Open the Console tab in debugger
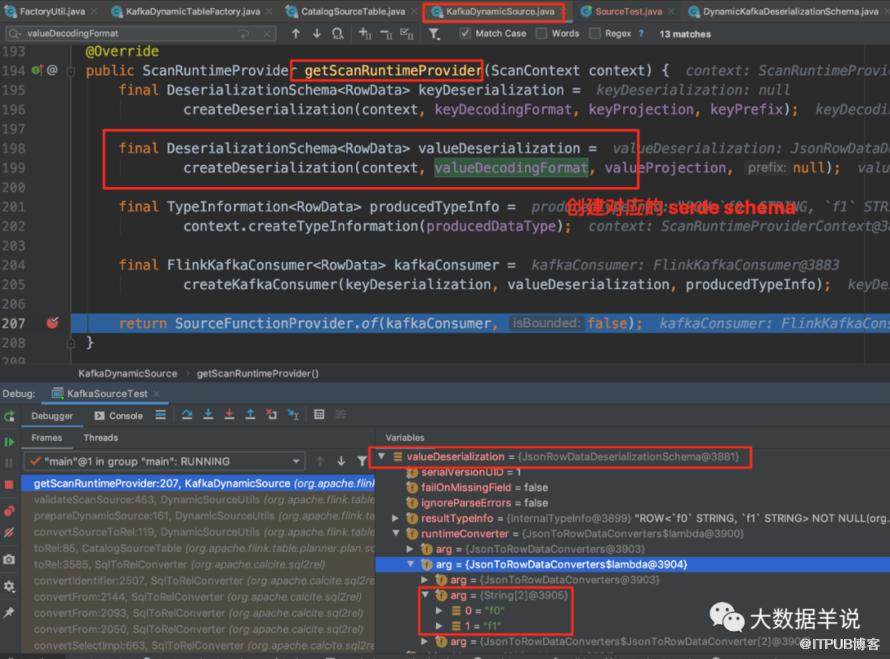The height and width of the screenshot is (659, 890). pyautogui.click(x=119, y=415)
